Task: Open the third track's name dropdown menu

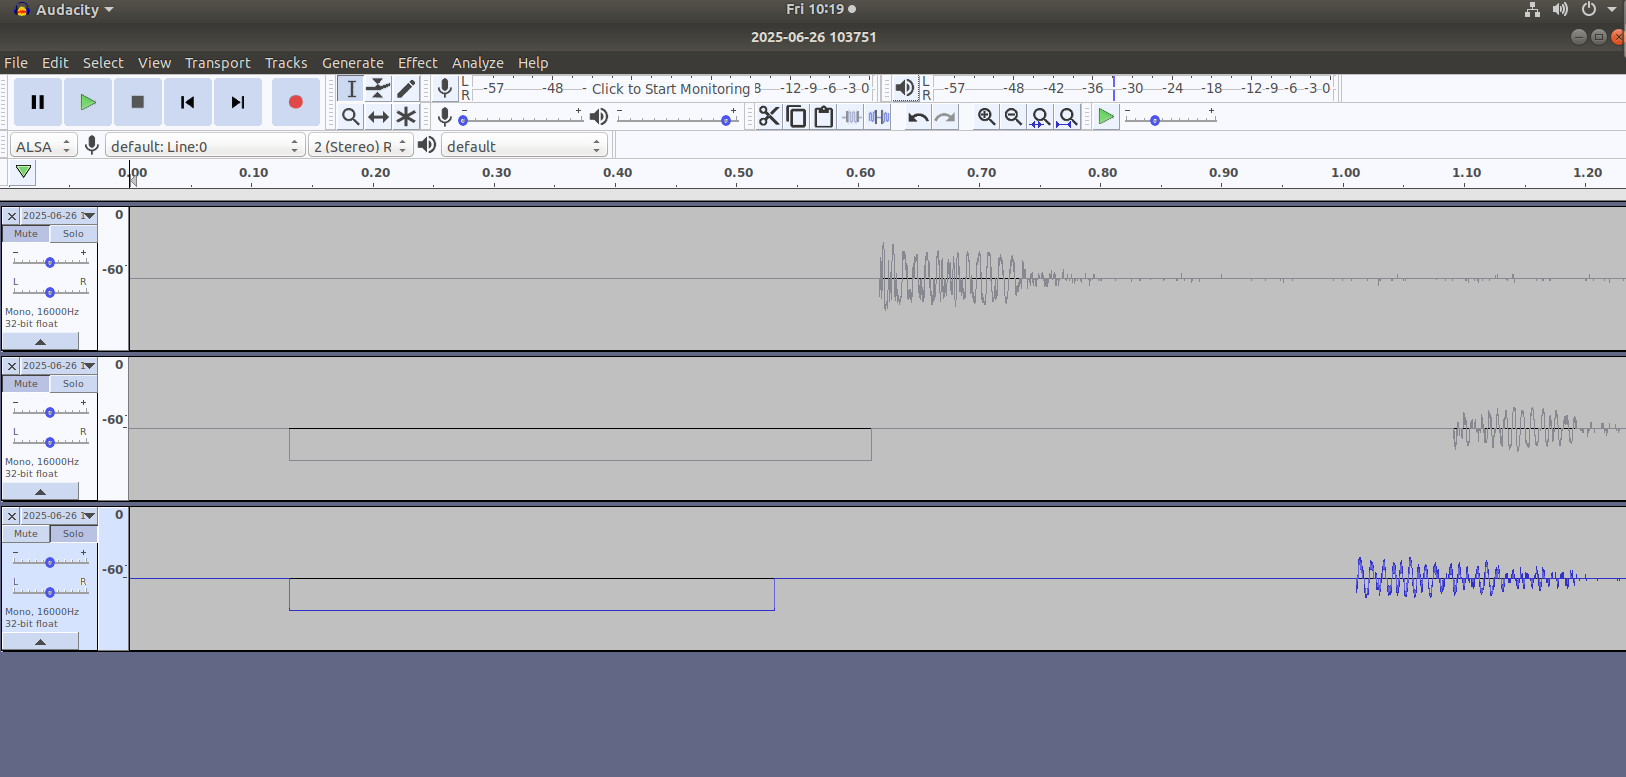Action: (x=59, y=516)
